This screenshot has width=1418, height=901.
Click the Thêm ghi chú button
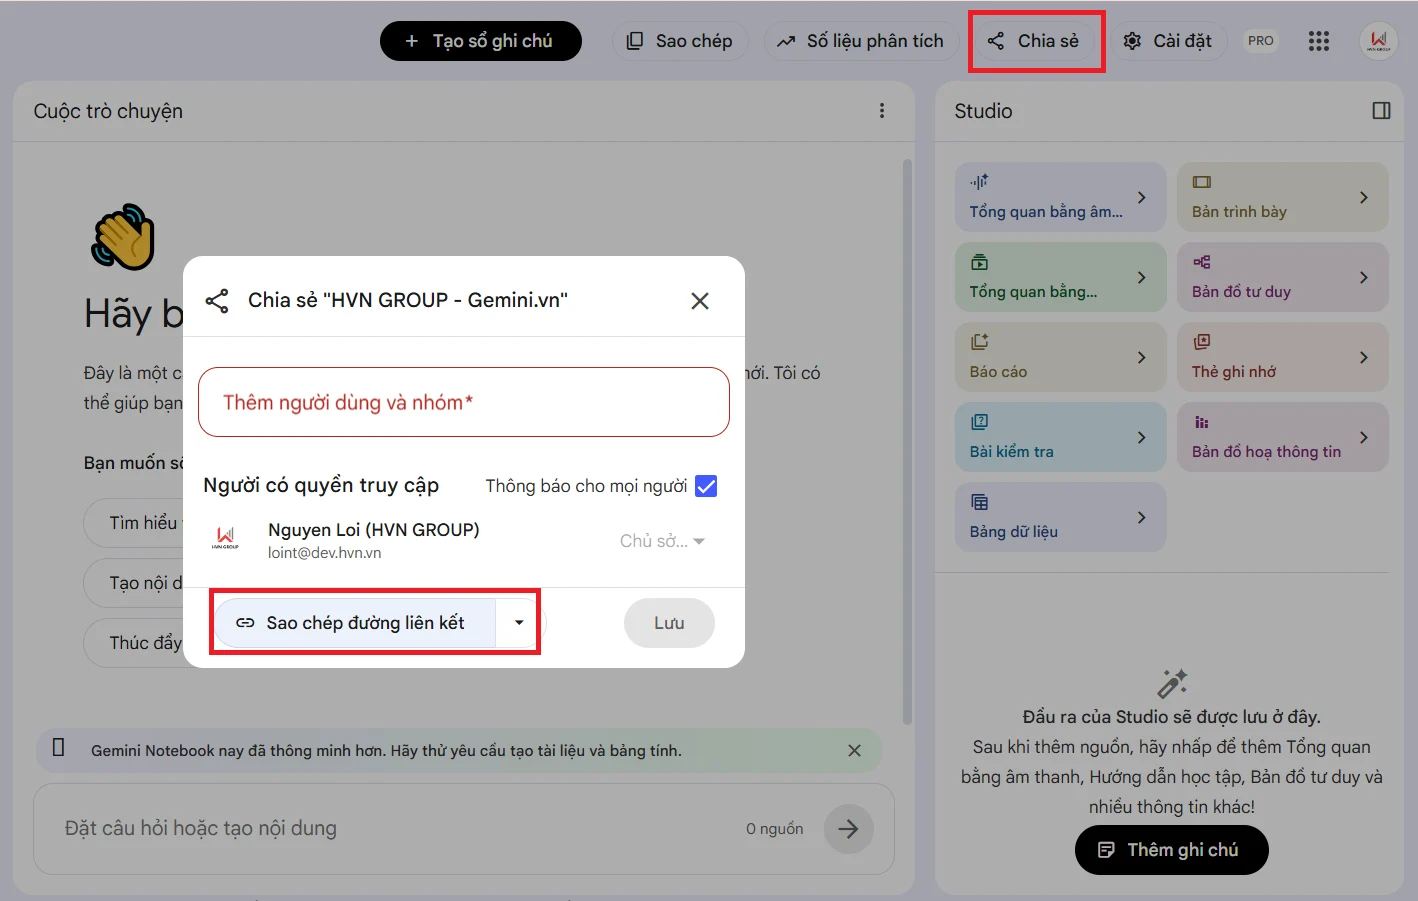coord(1172,850)
